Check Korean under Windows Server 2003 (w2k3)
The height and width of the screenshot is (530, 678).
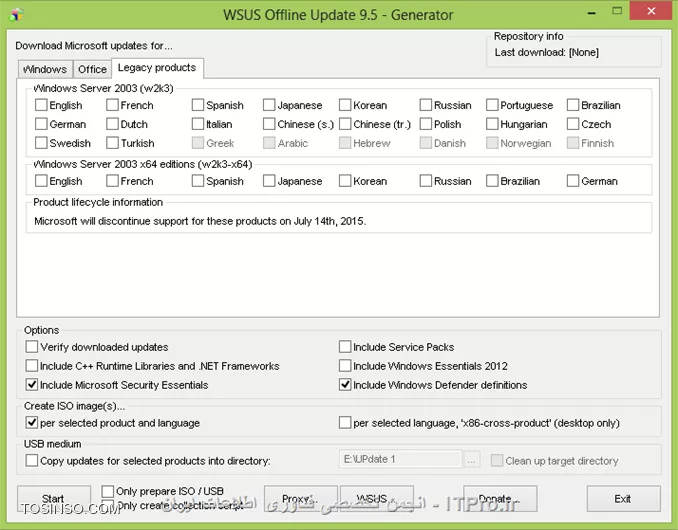345,105
